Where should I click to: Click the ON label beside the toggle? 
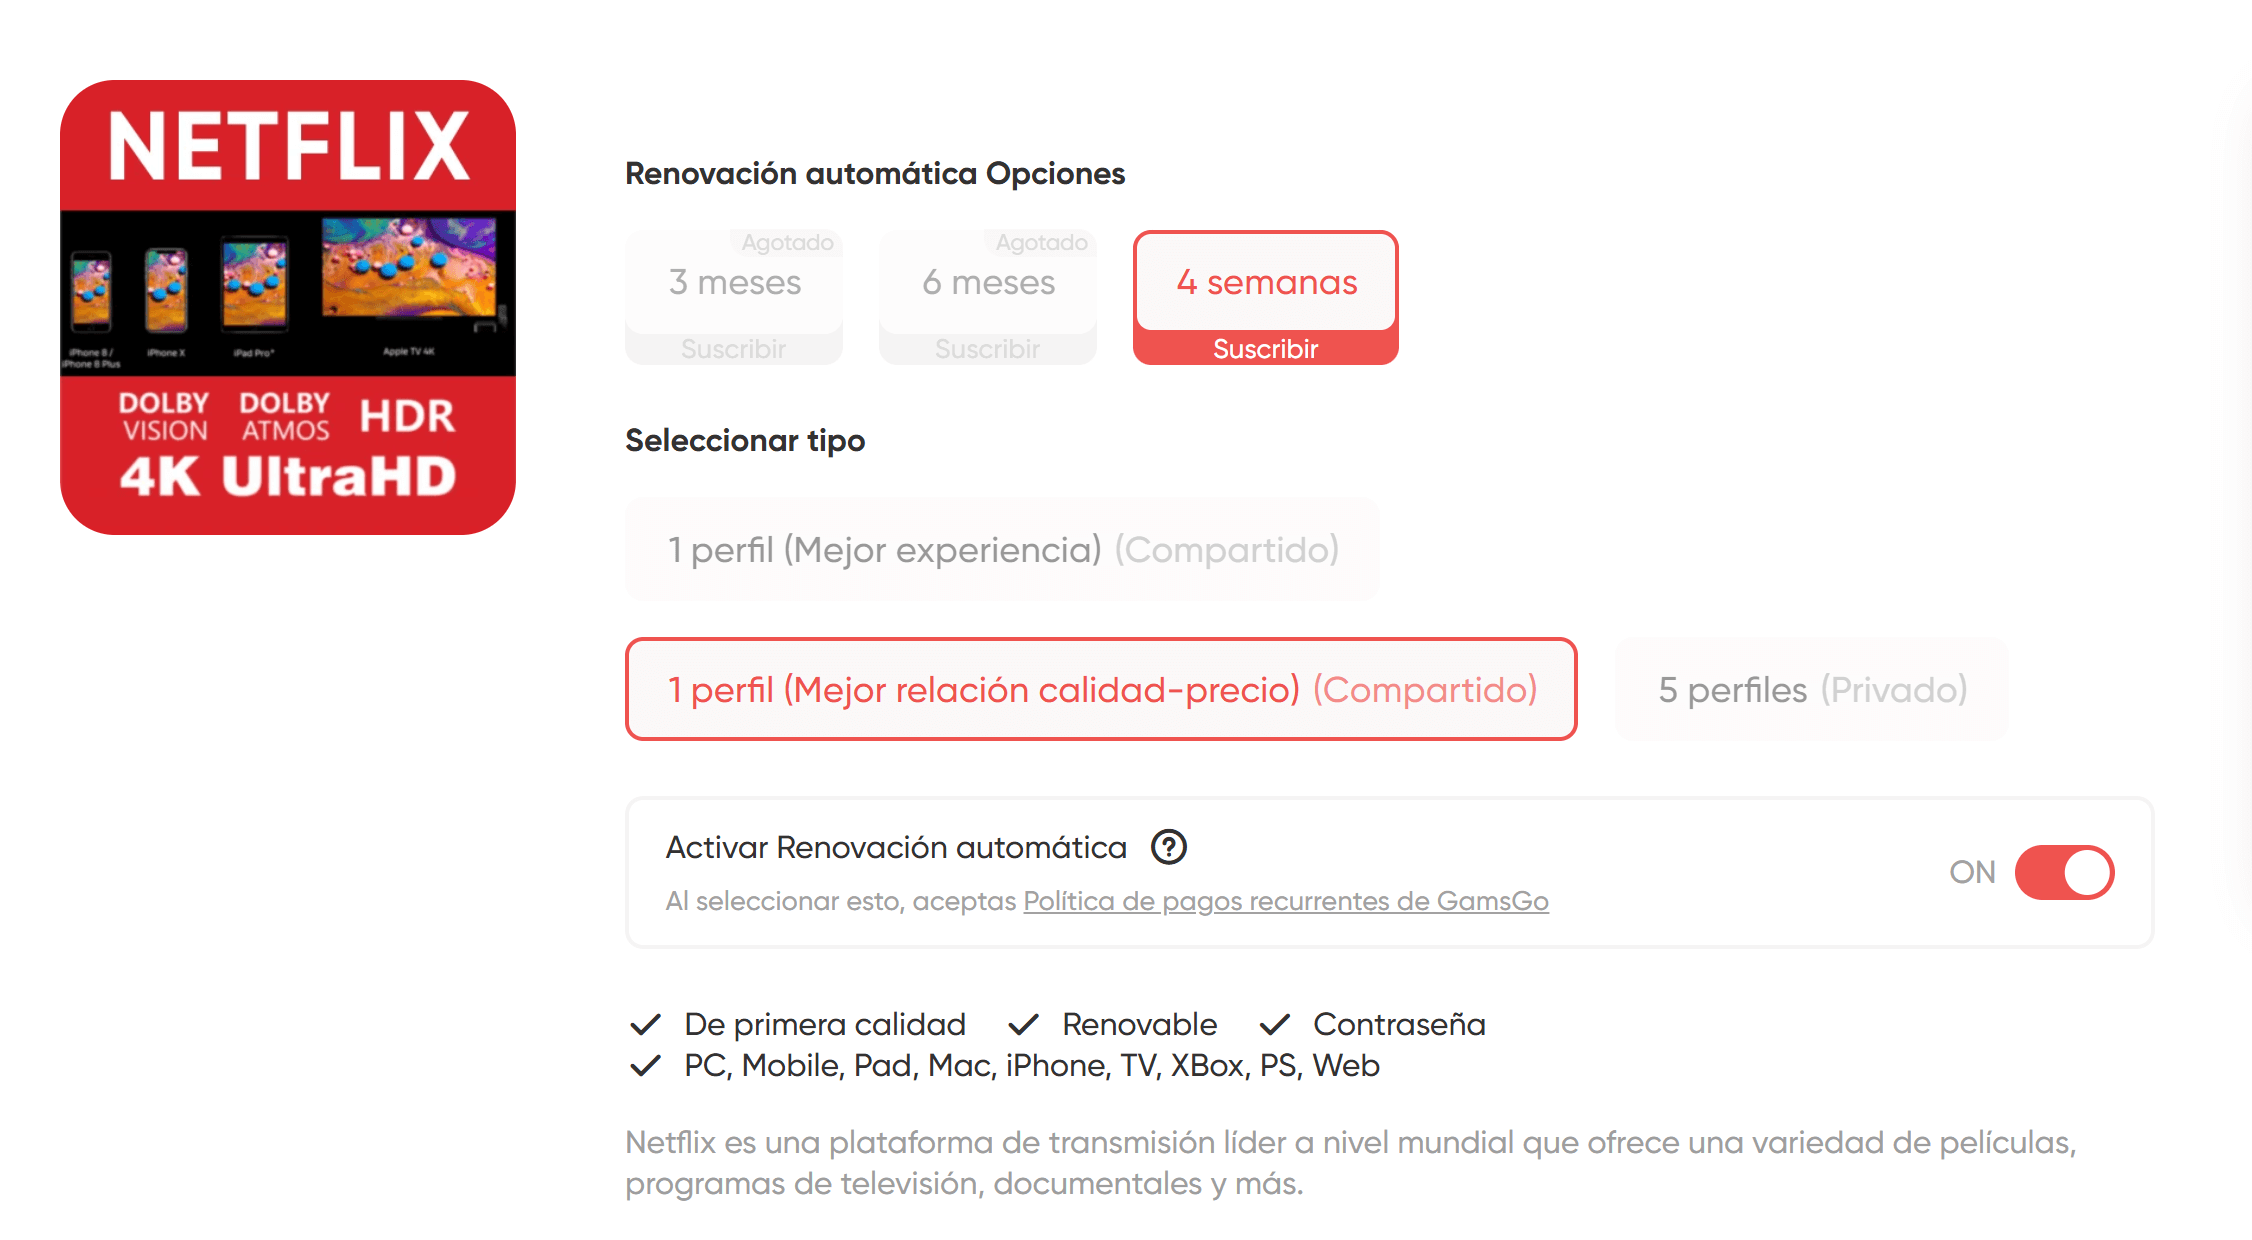tap(1972, 872)
